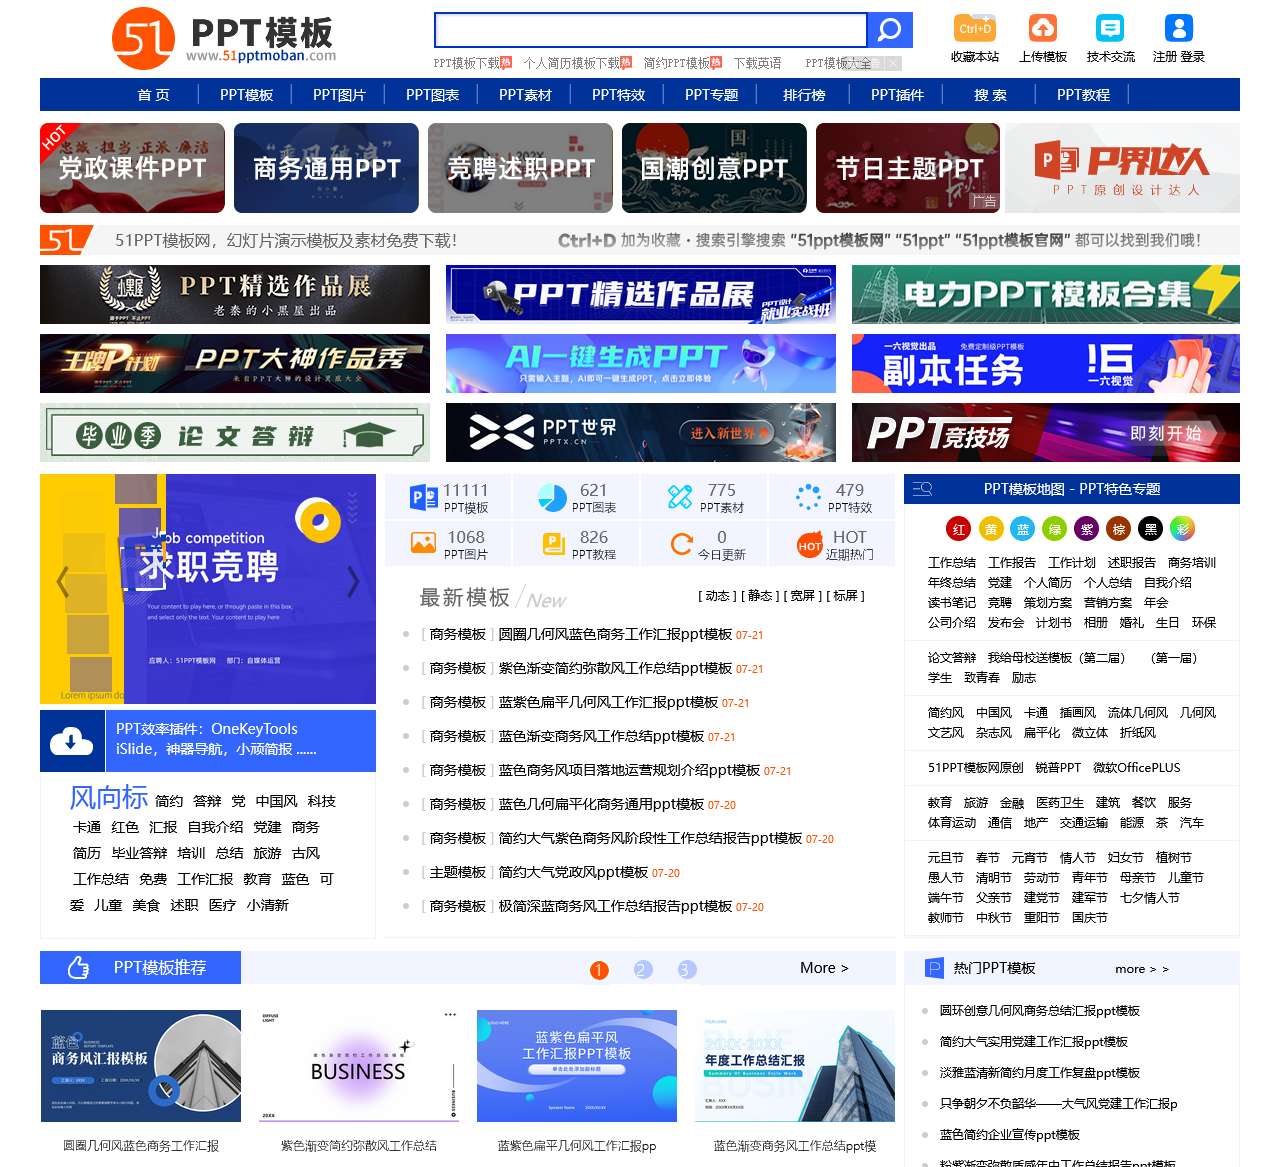This screenshot has width=1280, height=1167.
Task: Open the PPT模板 navigation tab
Action: pos(247,95)
